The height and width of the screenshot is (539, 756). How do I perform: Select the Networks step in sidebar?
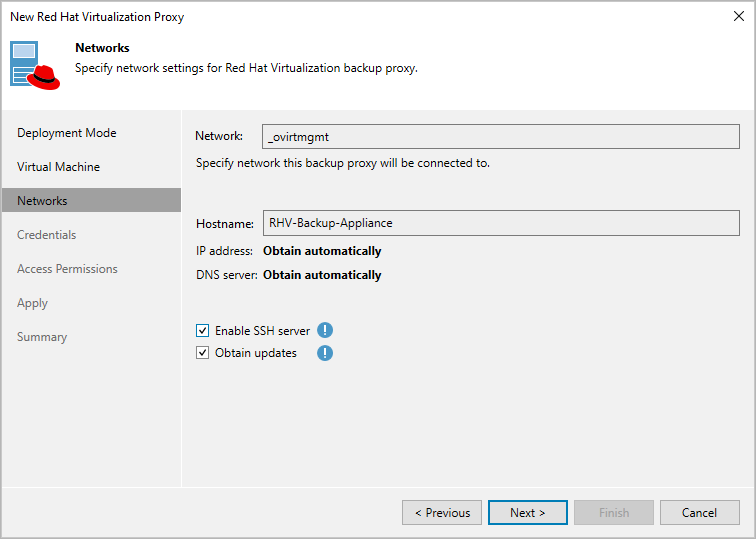[92, 200]
